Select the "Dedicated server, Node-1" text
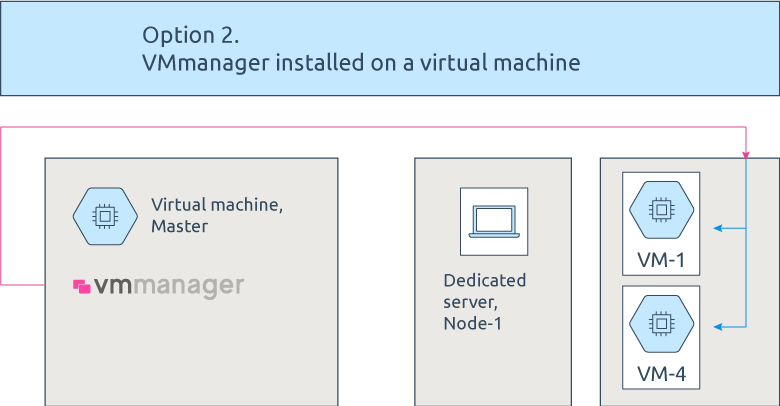The height and width of the screenshot is (406, 780). pyautogui.click(x=485, y=302)
